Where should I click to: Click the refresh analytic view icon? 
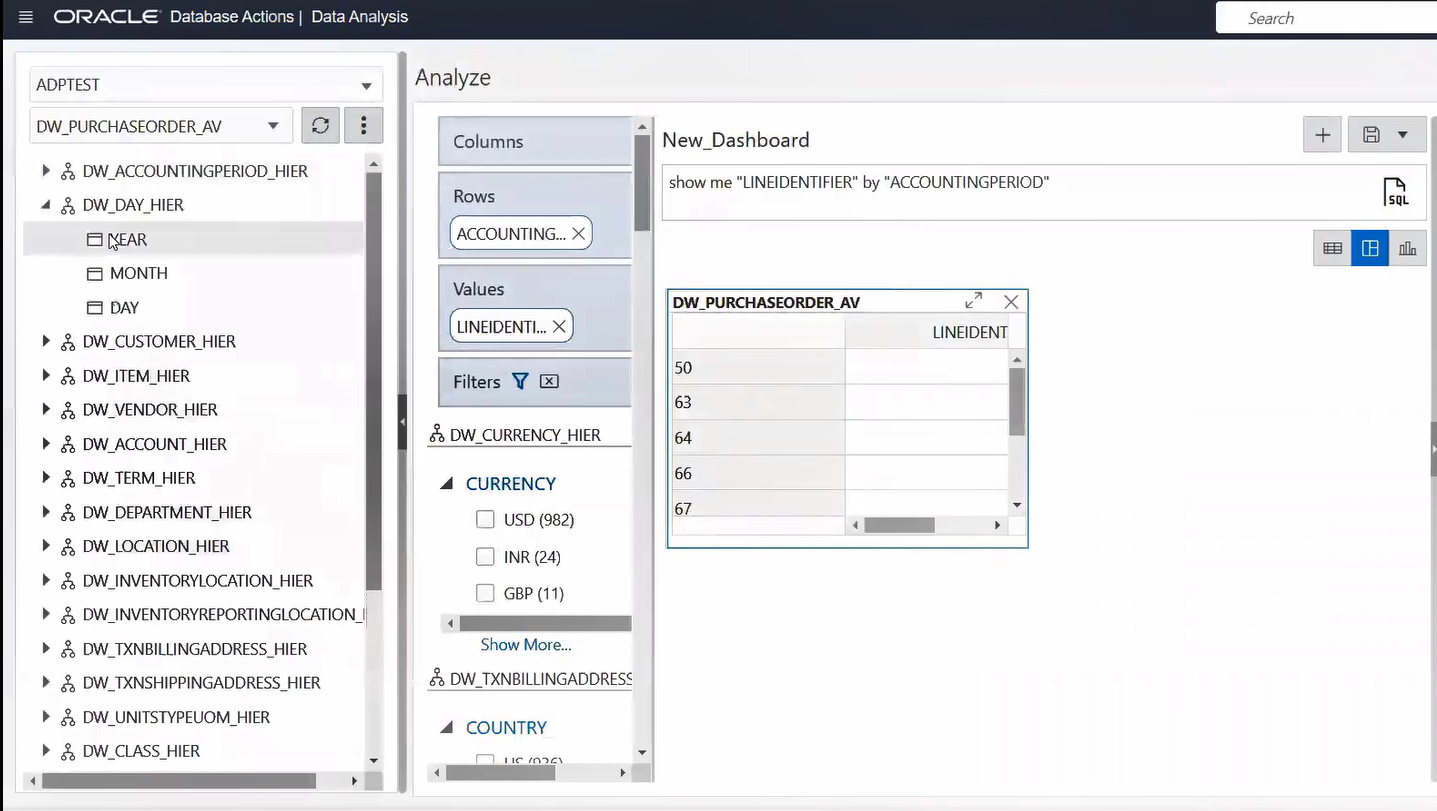320,126
